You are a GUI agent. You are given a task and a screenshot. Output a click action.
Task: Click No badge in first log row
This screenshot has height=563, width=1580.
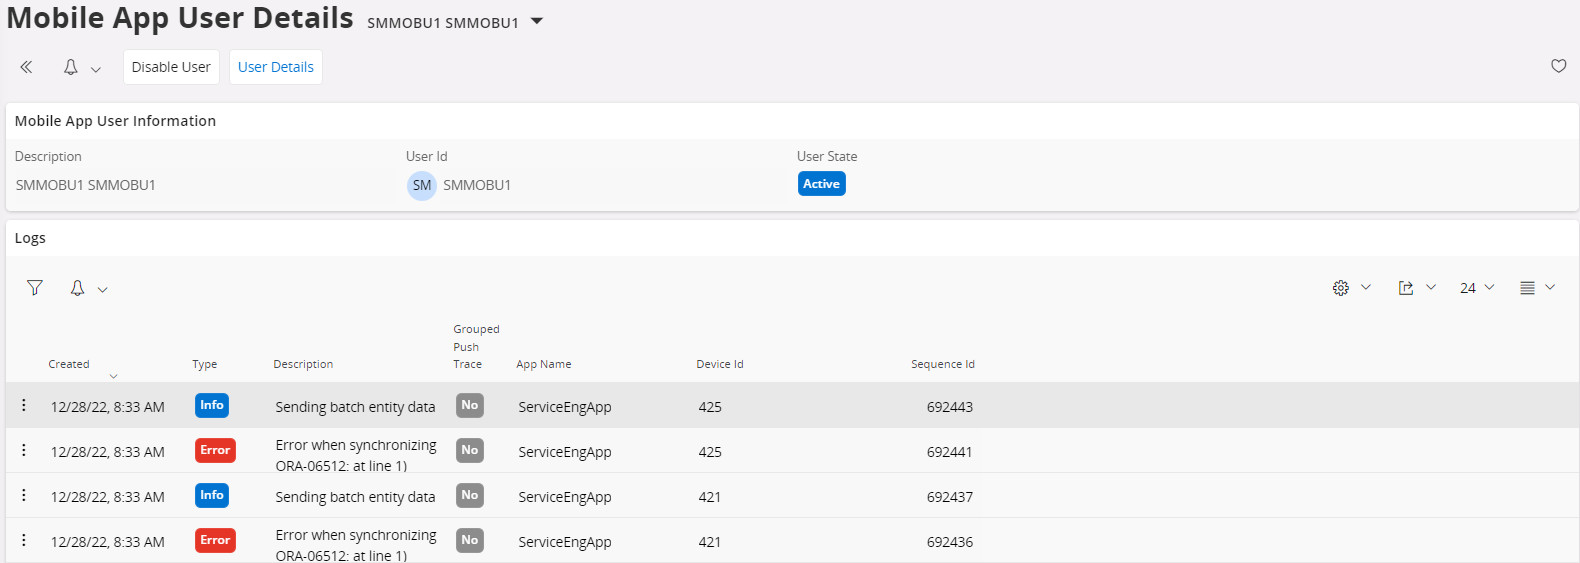coord(469,405)
